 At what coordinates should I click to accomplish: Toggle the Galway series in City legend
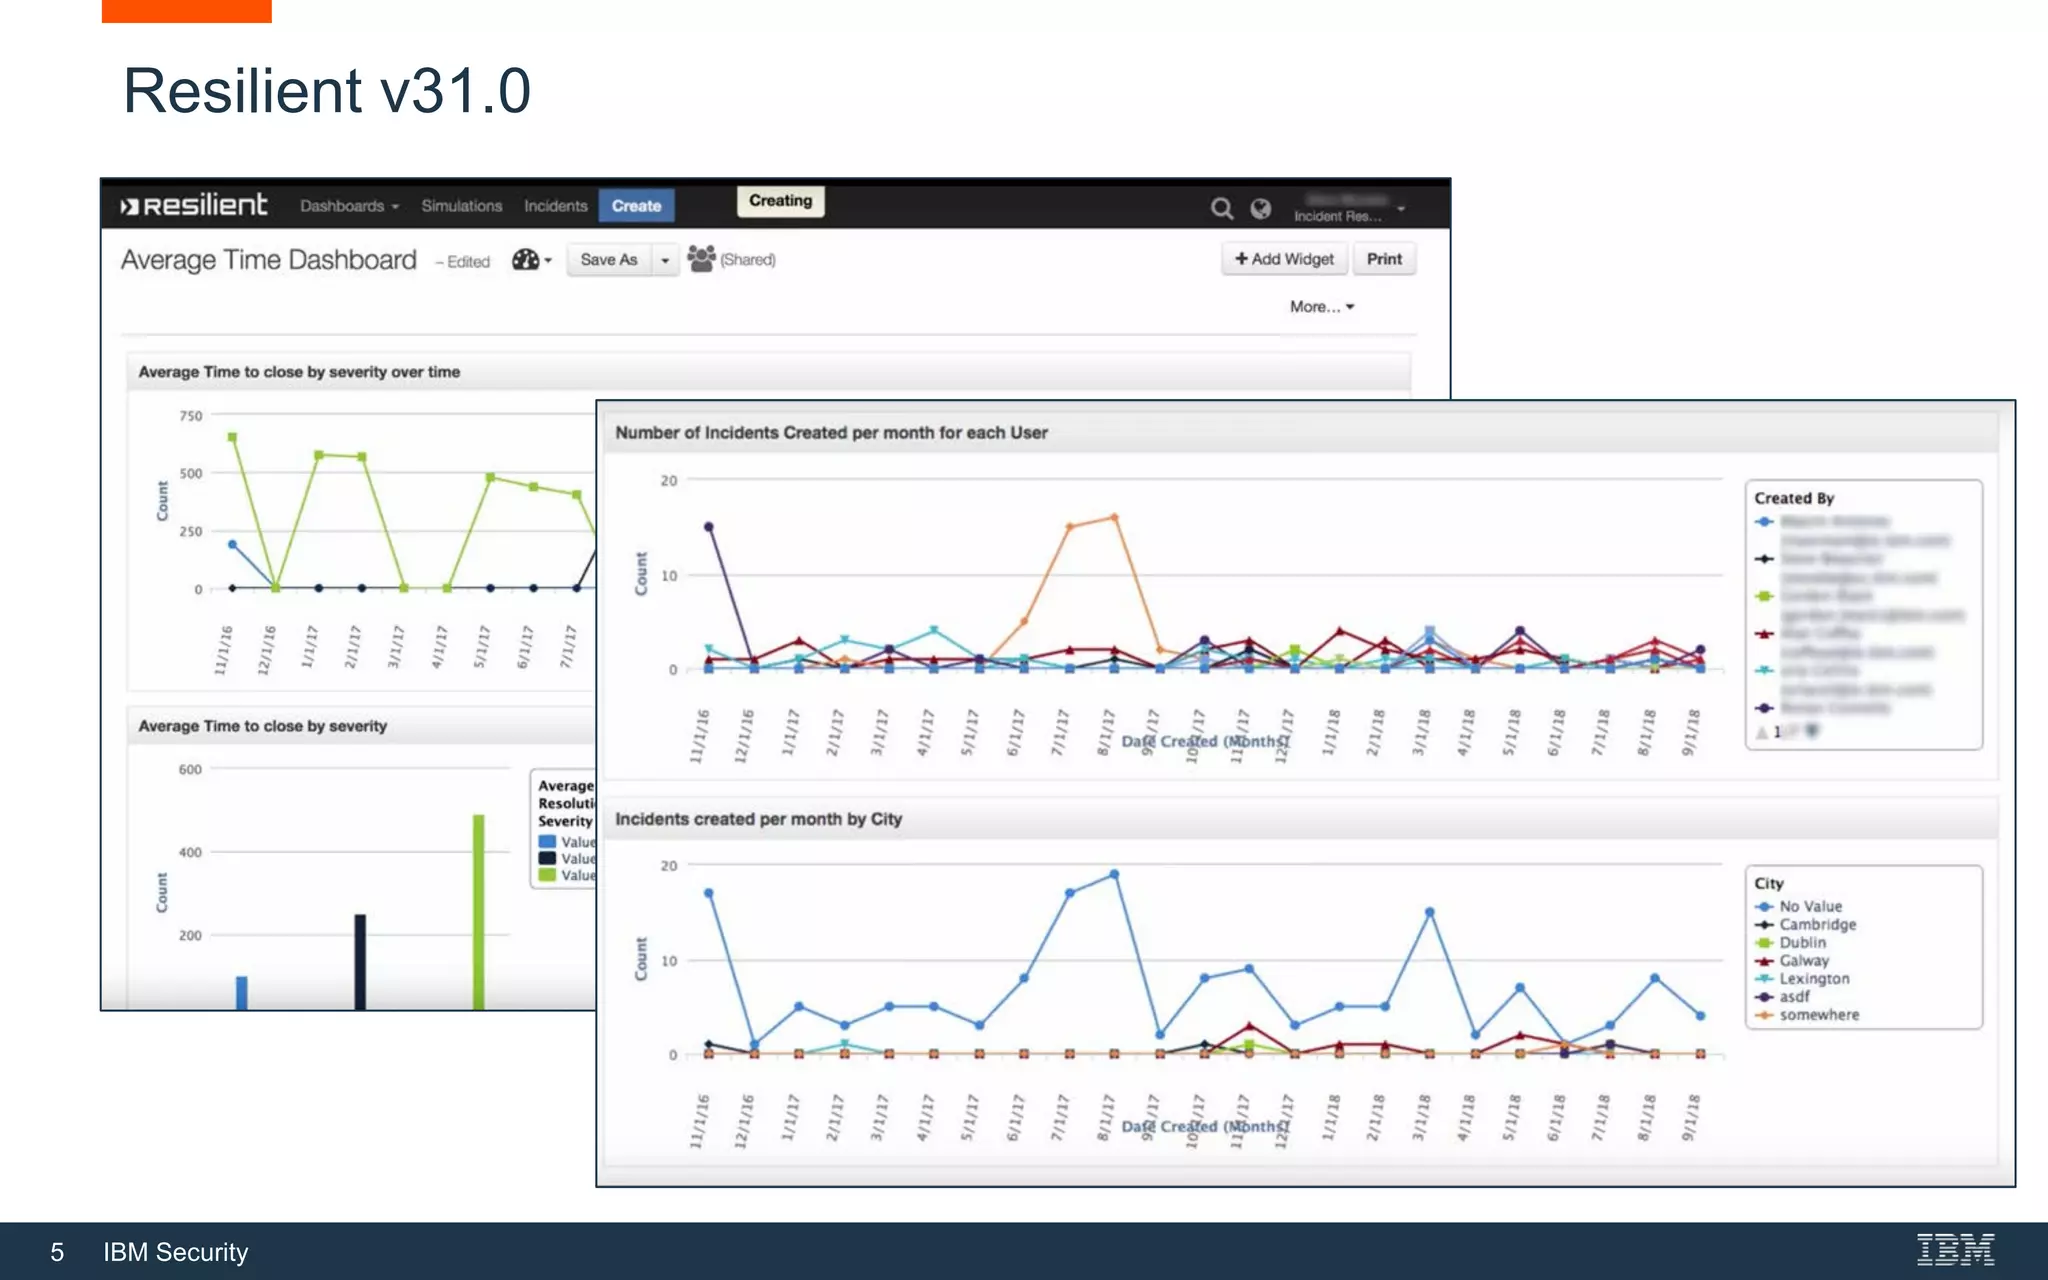click(x=1792, y=960)
